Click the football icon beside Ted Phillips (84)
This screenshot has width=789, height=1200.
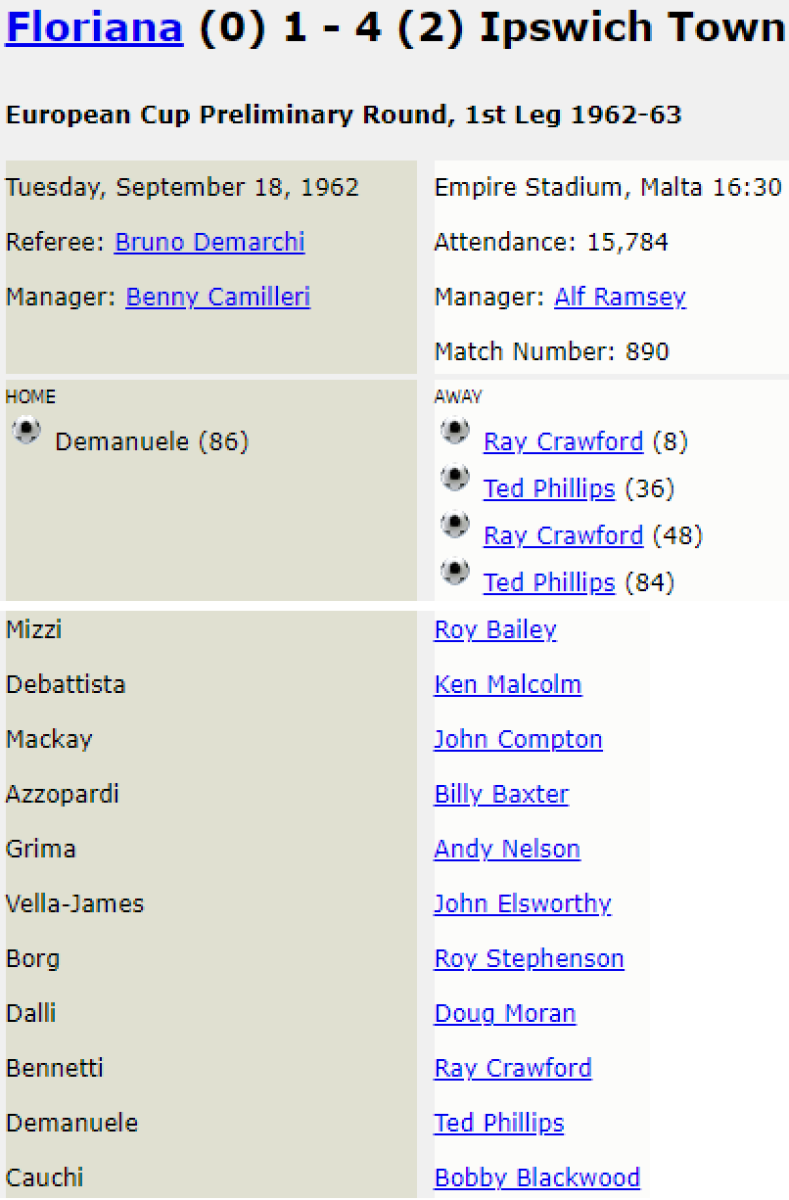[455, 572]
